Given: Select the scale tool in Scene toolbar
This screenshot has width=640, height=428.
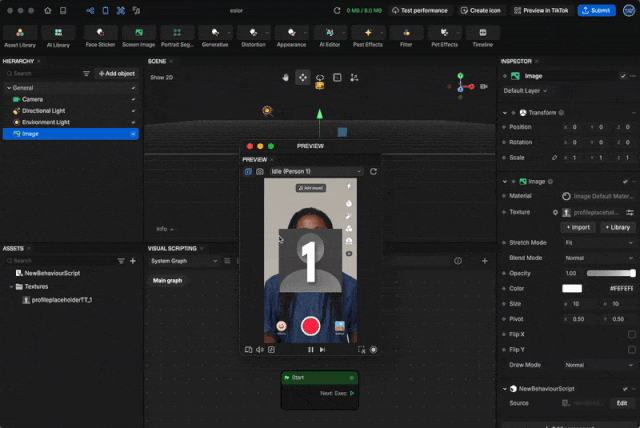Looking at the screenshot, I should [x=337, y=77].
